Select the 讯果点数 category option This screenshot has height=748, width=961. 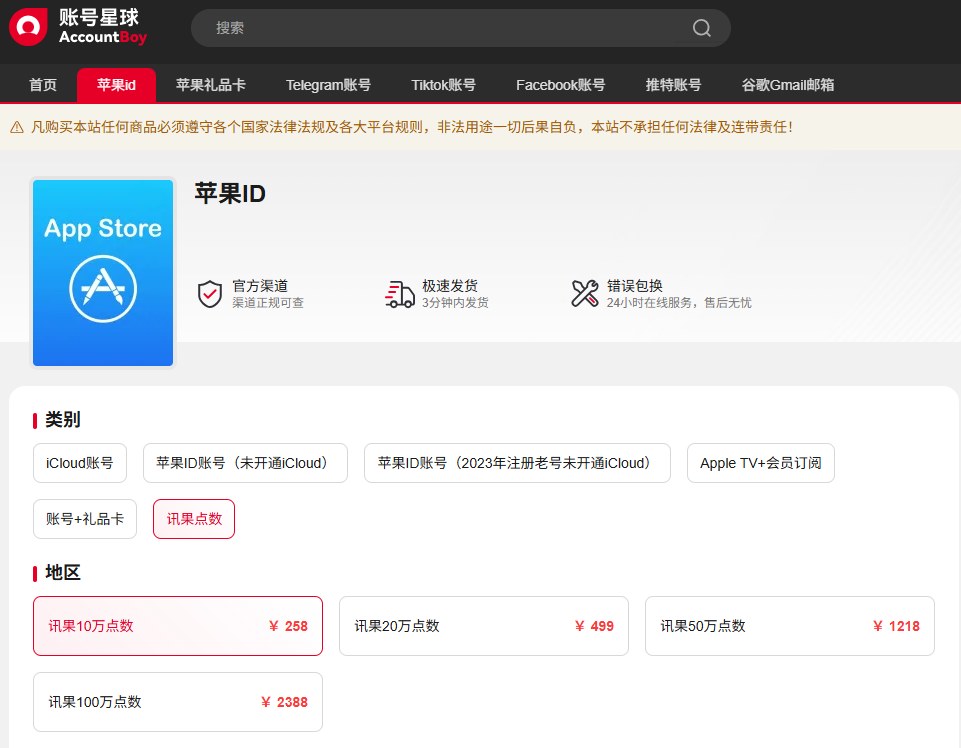[x=194, y=519]
